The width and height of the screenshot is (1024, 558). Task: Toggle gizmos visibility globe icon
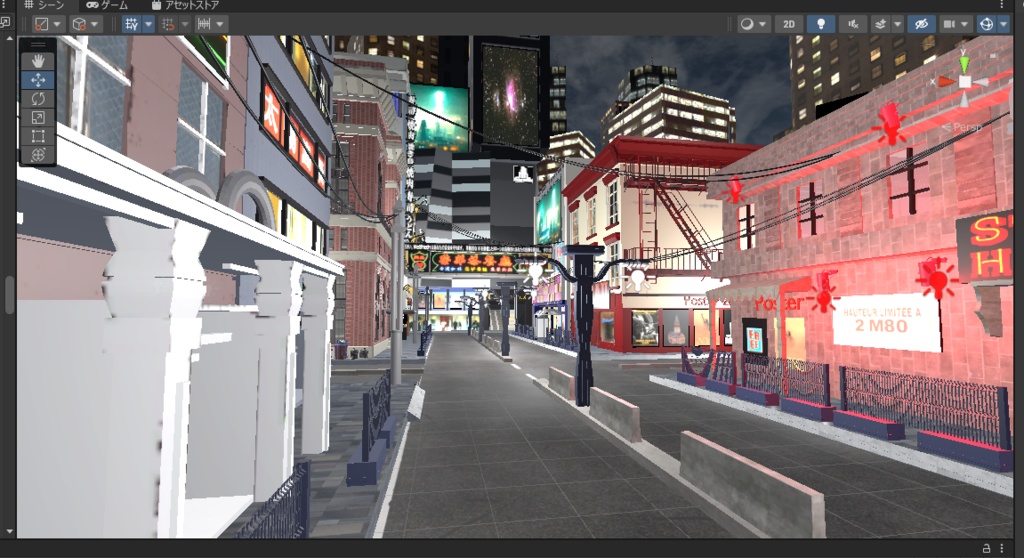pos(986,24)
